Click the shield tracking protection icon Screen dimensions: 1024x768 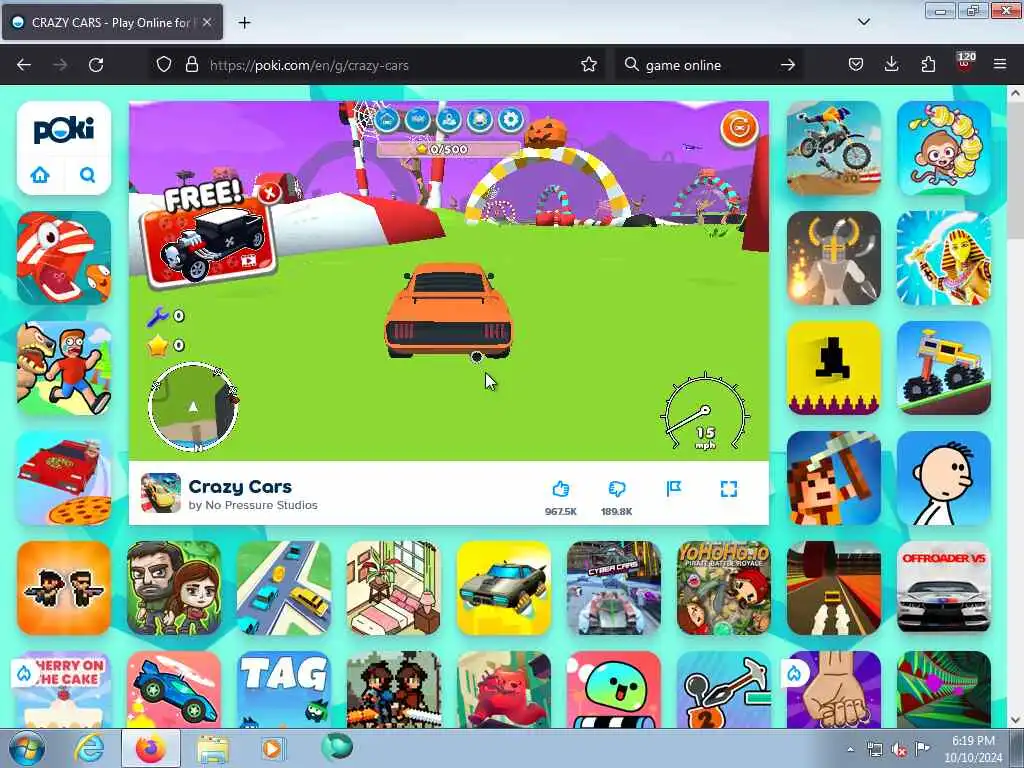(x=164, y=65)
